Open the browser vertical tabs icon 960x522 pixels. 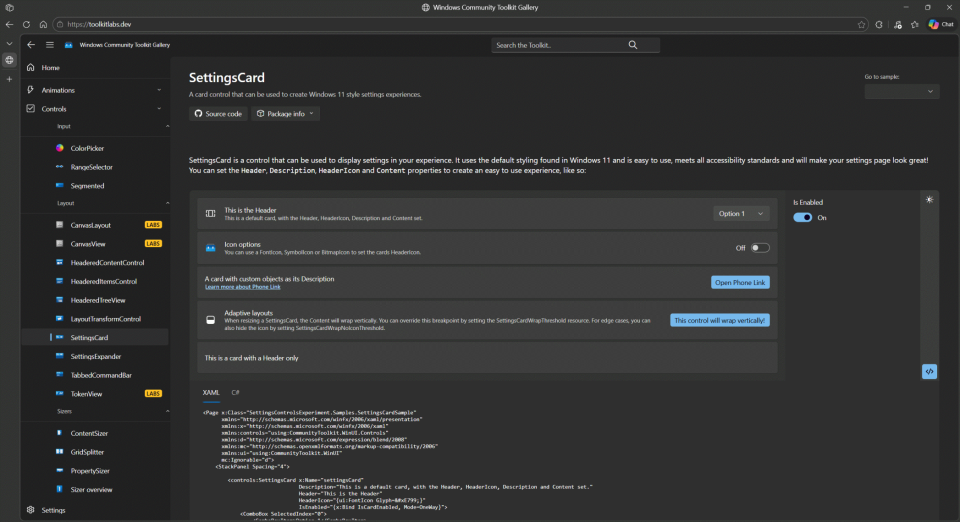pos(9,7)
